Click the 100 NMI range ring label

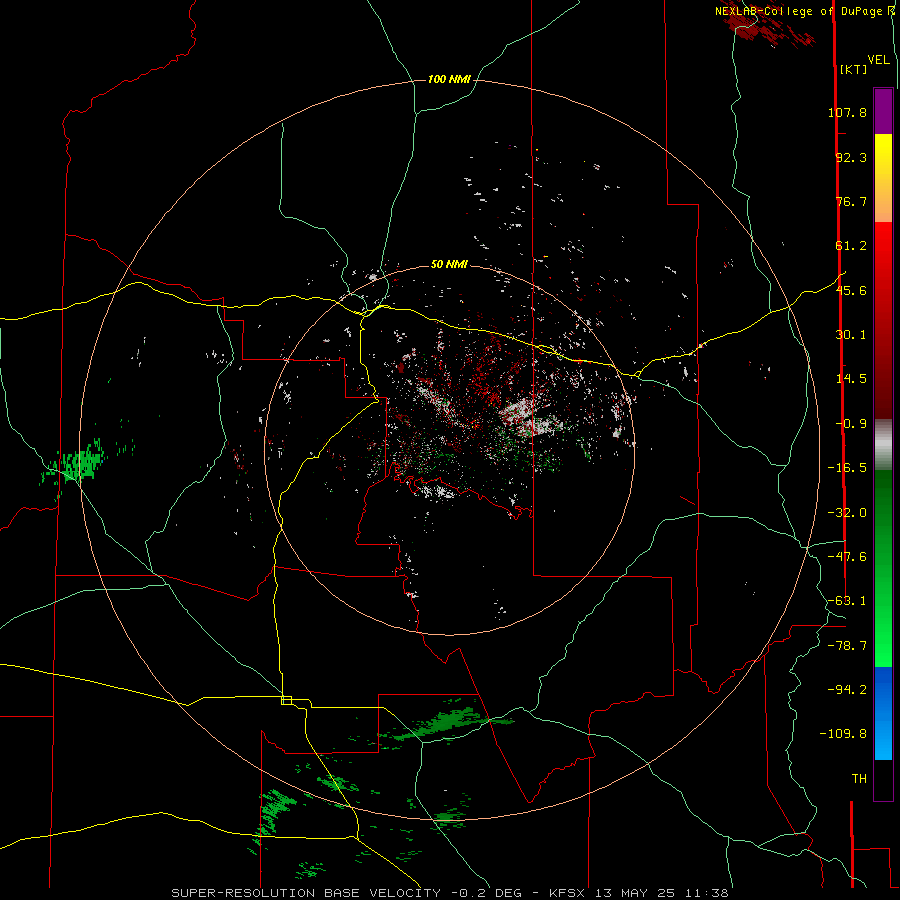[x=449, y=79]
